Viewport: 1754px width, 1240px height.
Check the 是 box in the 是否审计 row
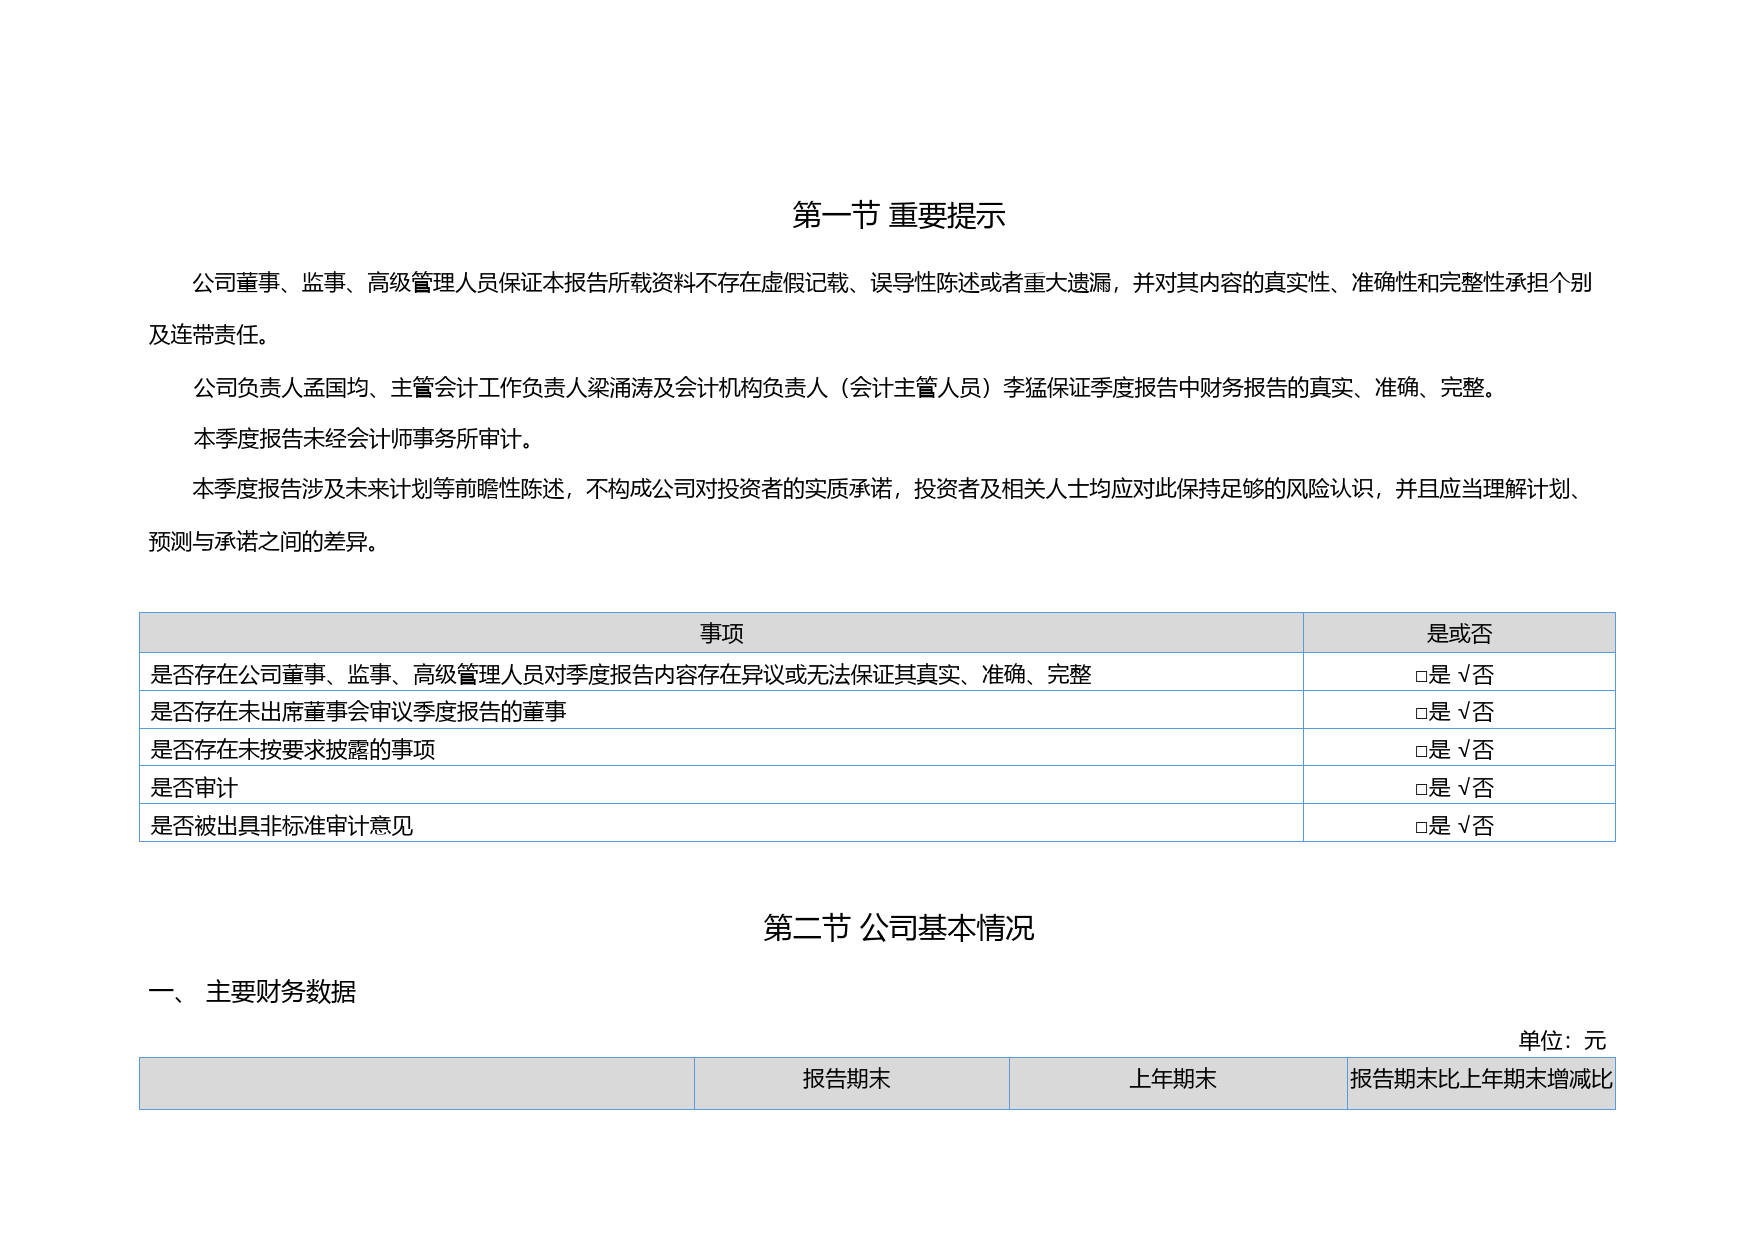click(x=1421, y=789)
